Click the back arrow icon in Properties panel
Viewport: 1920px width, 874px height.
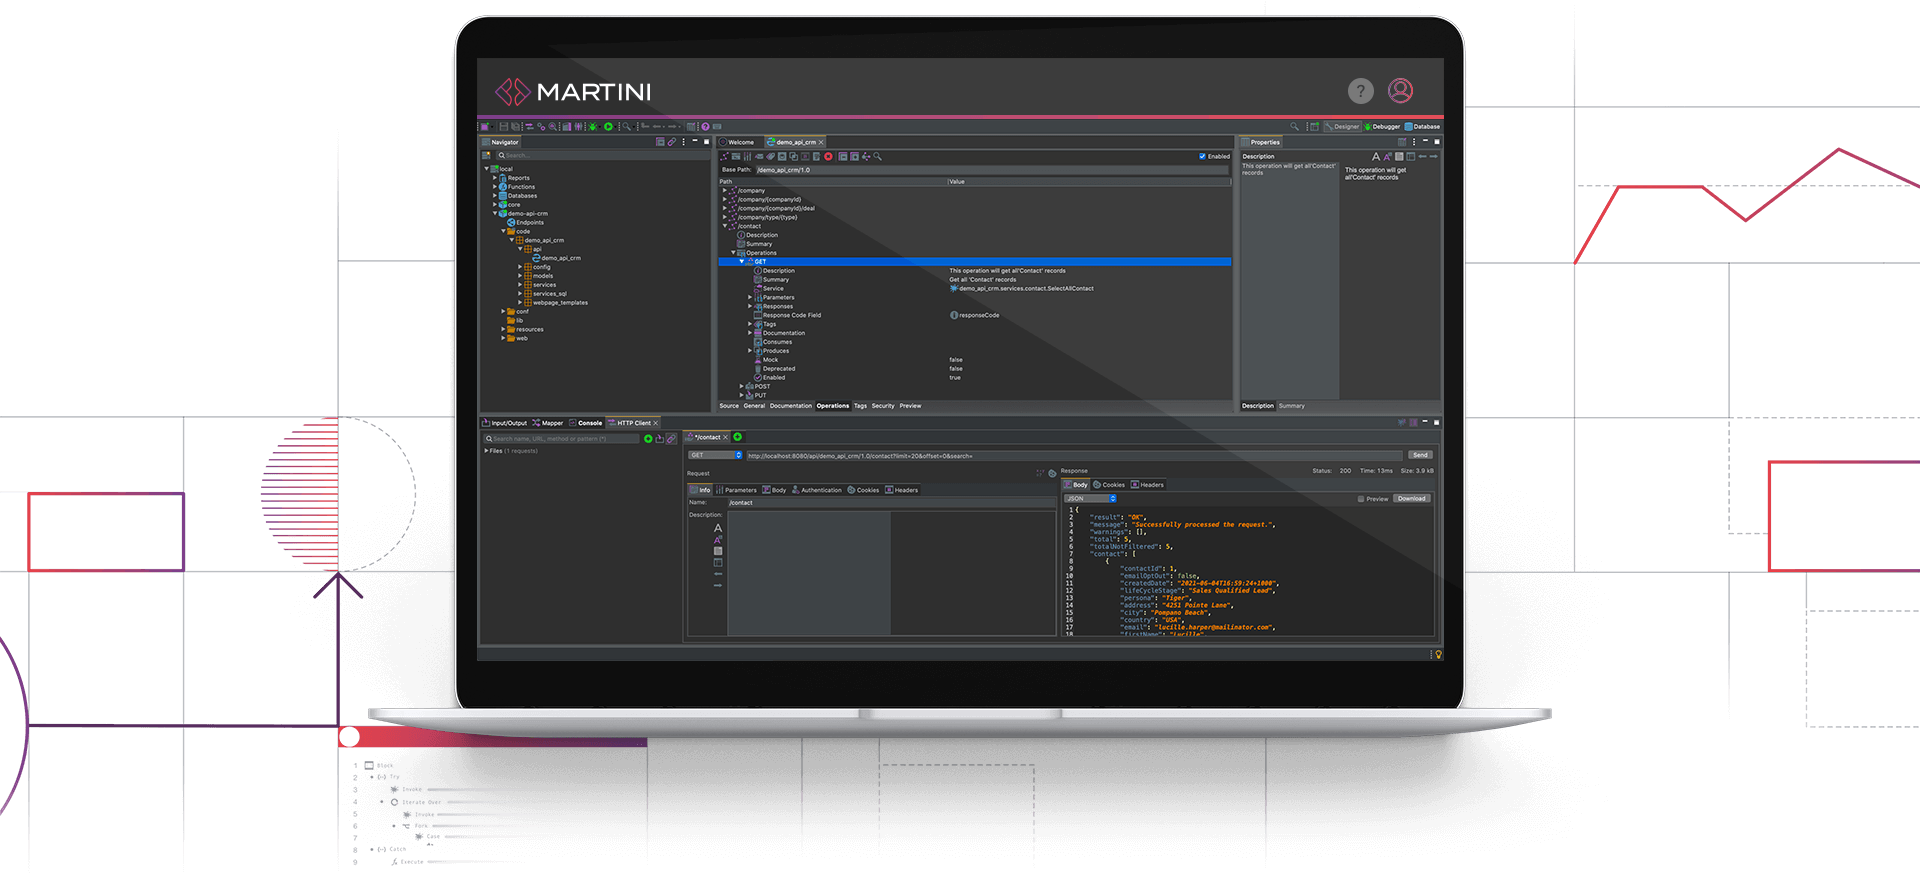coord(1422,156)
